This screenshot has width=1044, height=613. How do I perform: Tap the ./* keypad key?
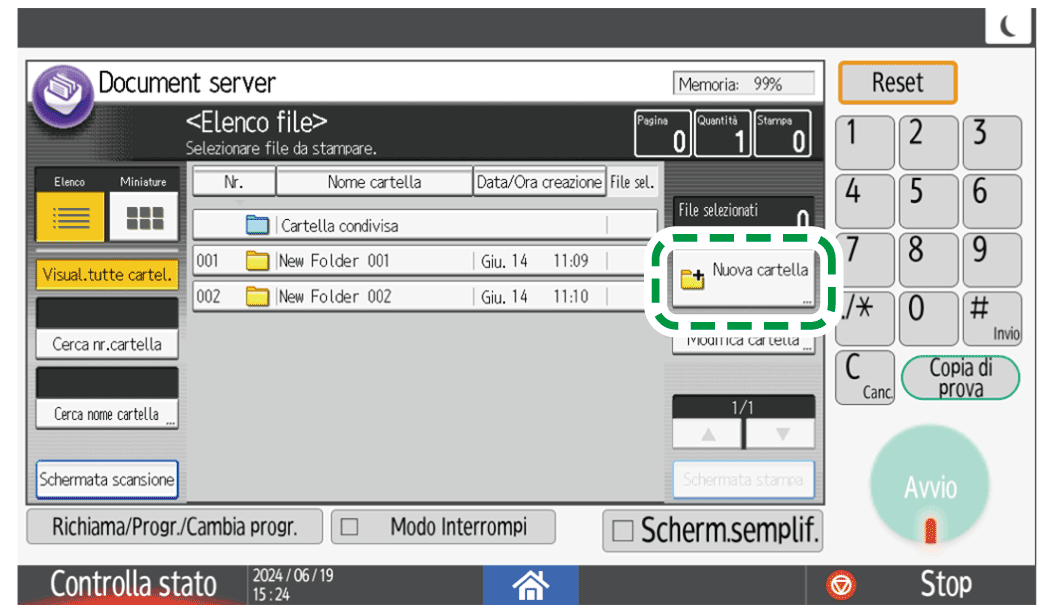(865, 318)
